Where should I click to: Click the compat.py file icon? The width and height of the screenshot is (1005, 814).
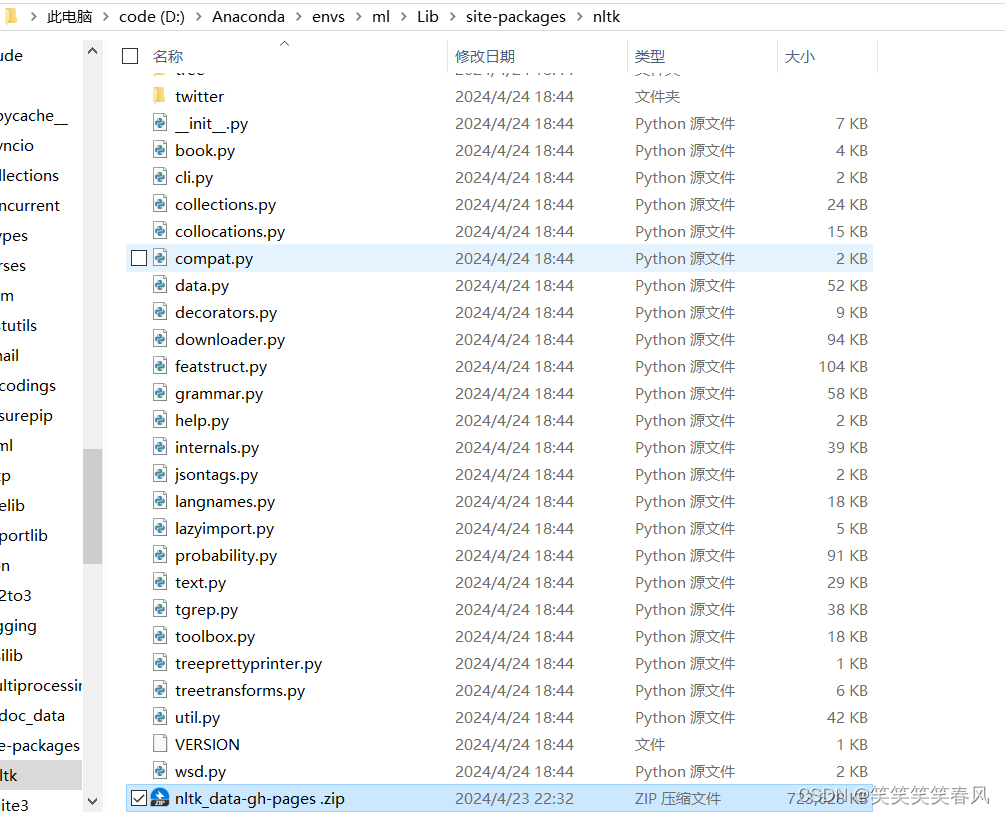[160, 258]
